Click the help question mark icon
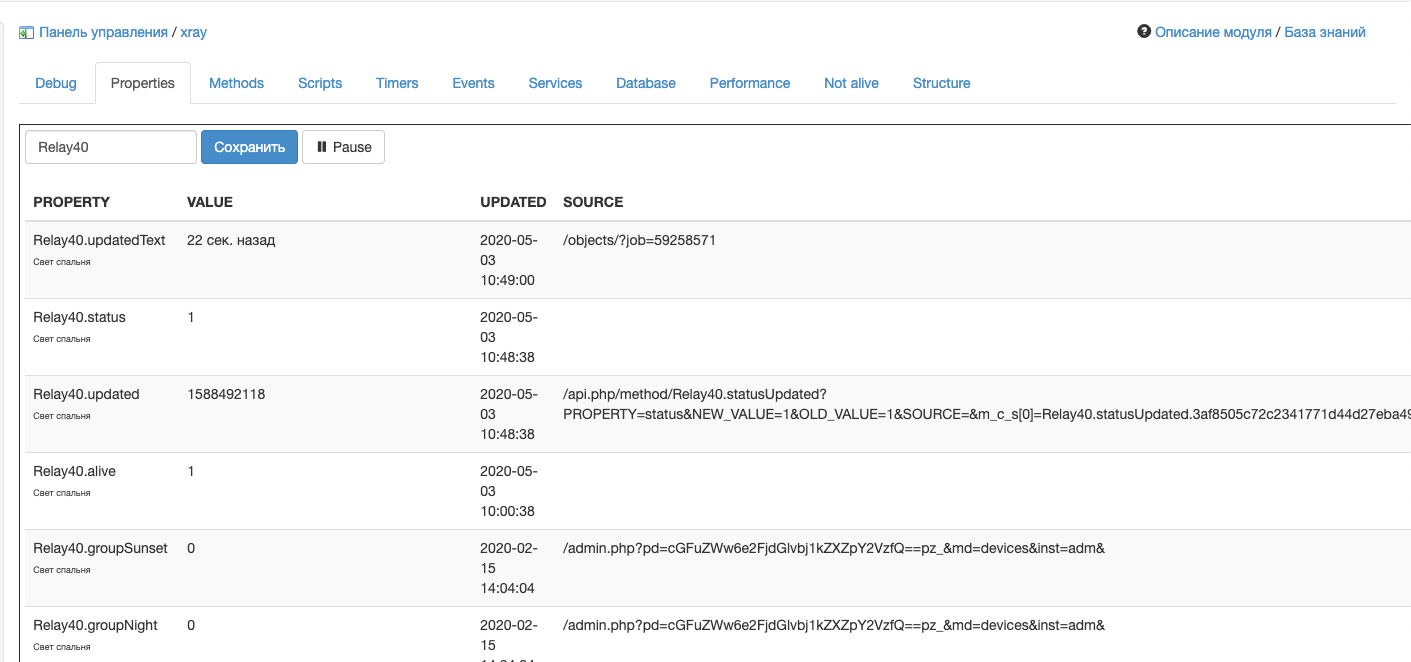This screenshot has width=1411, height=662. coord(1144,32)
